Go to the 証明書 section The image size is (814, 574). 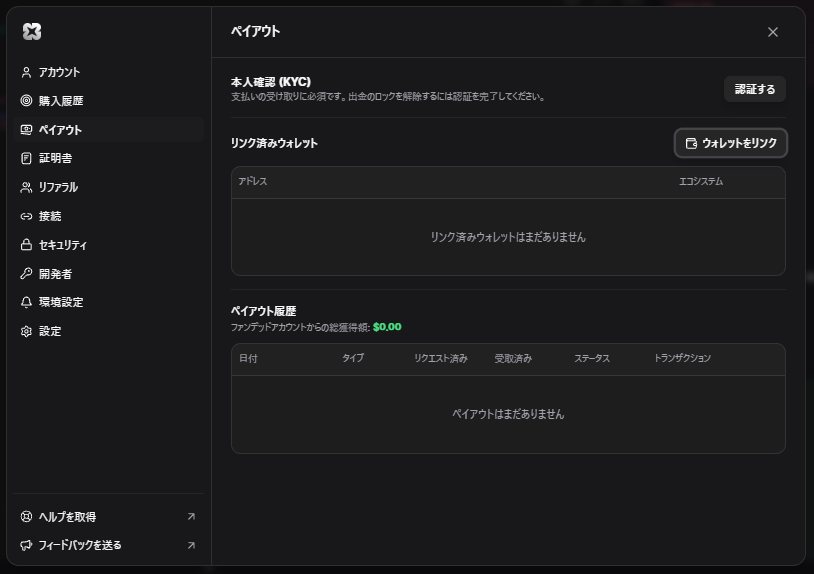(108, 158)
